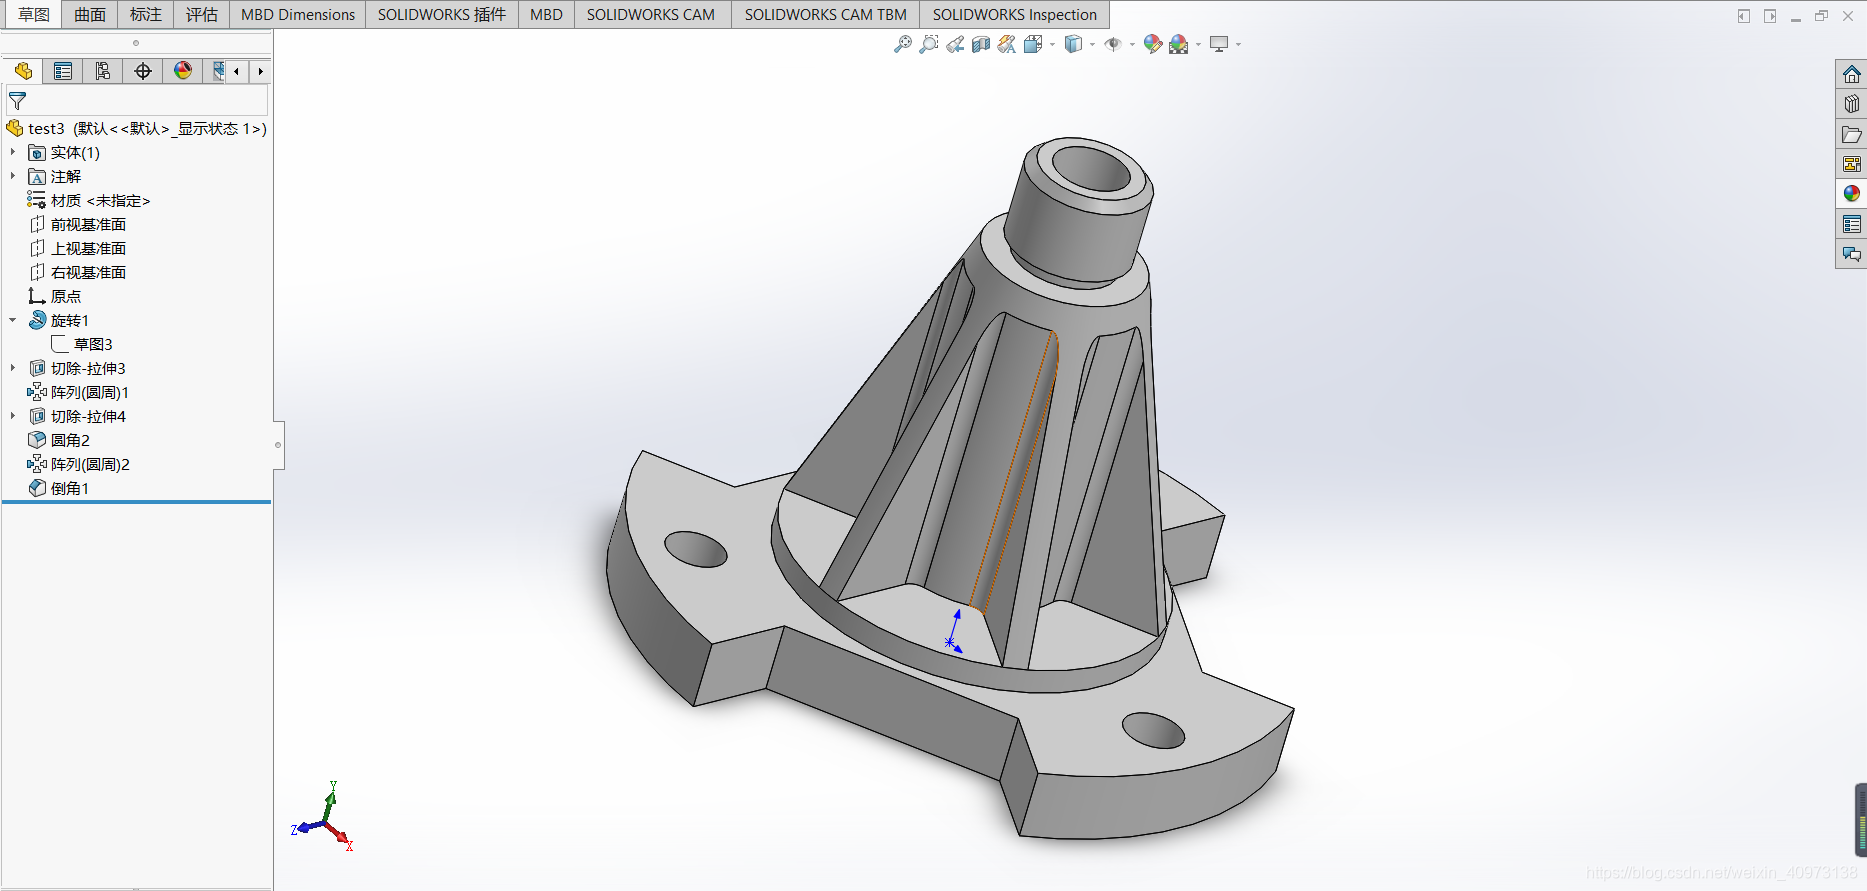Screen dimensions: 1867x891
Task: Switch to PropertyManager tab
Action: (x=63, y=71)
